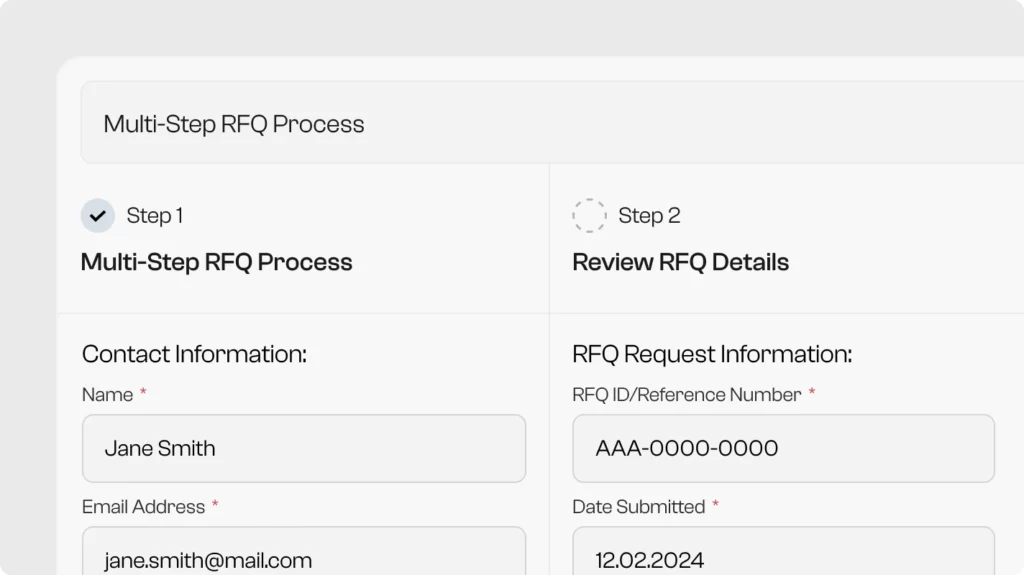Select the Step 2 label text
The image size is (1024, 575).
pos(649,216)
